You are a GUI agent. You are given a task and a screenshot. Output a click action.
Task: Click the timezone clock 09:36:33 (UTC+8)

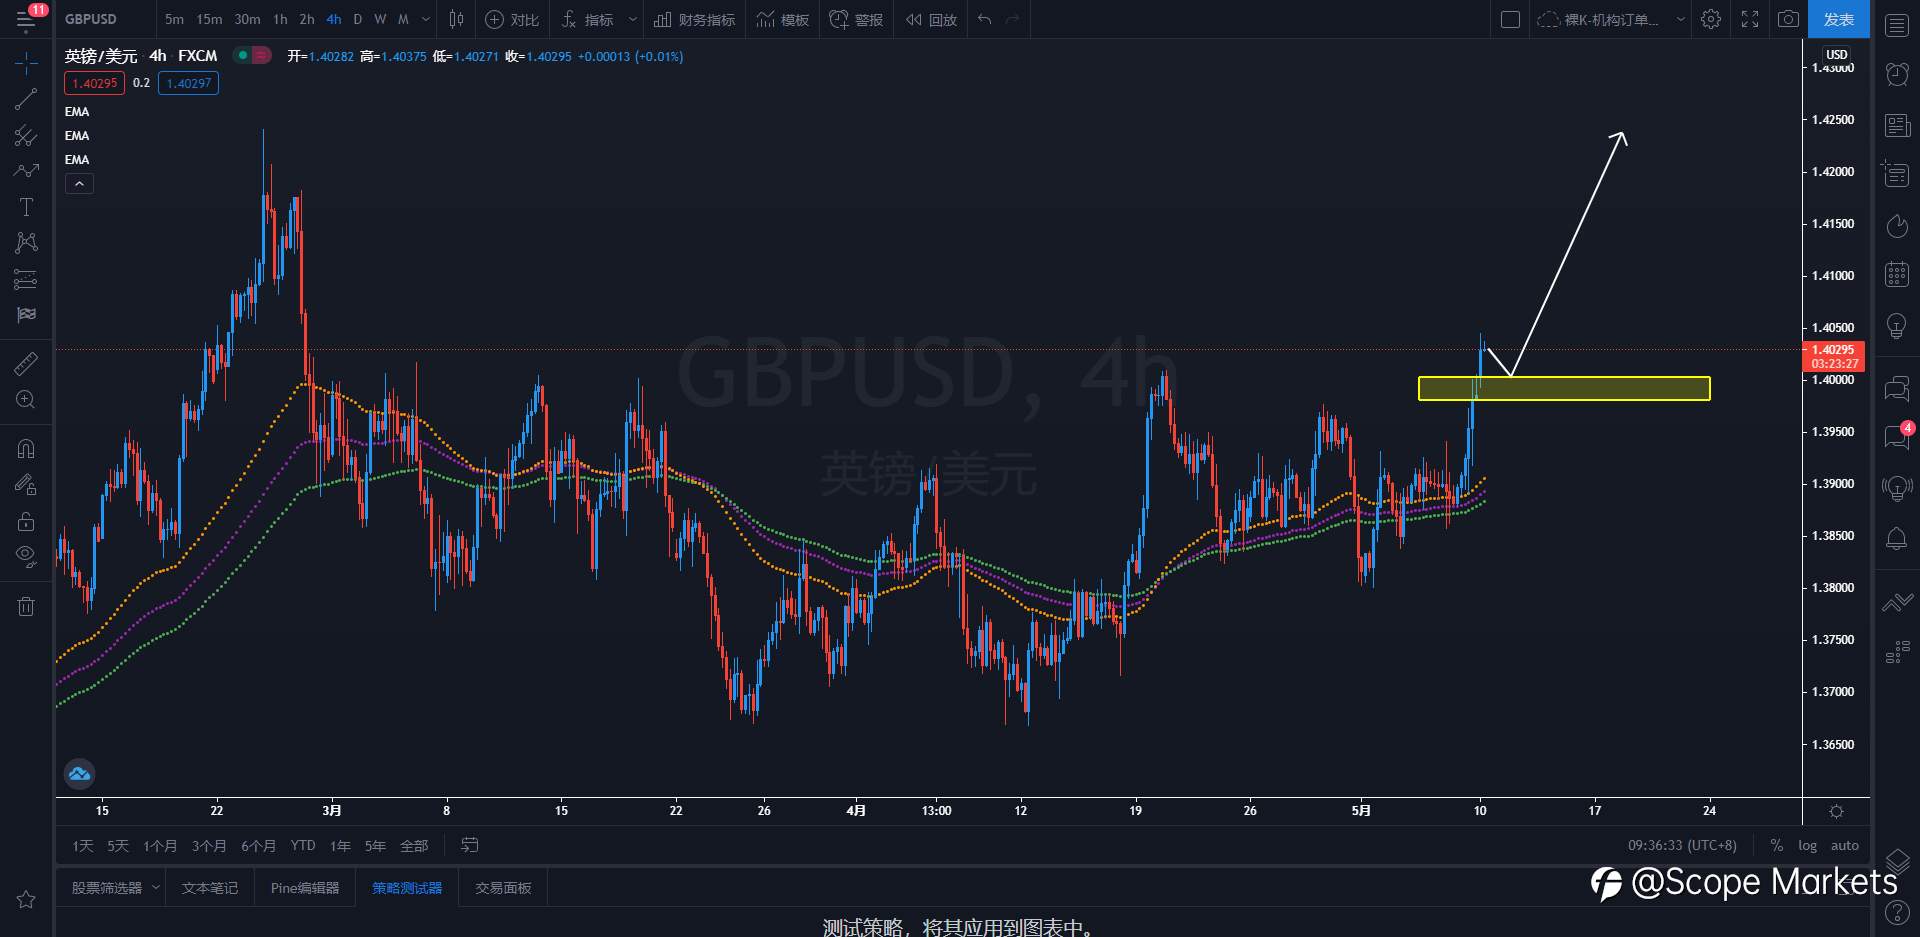(1682, 846)
